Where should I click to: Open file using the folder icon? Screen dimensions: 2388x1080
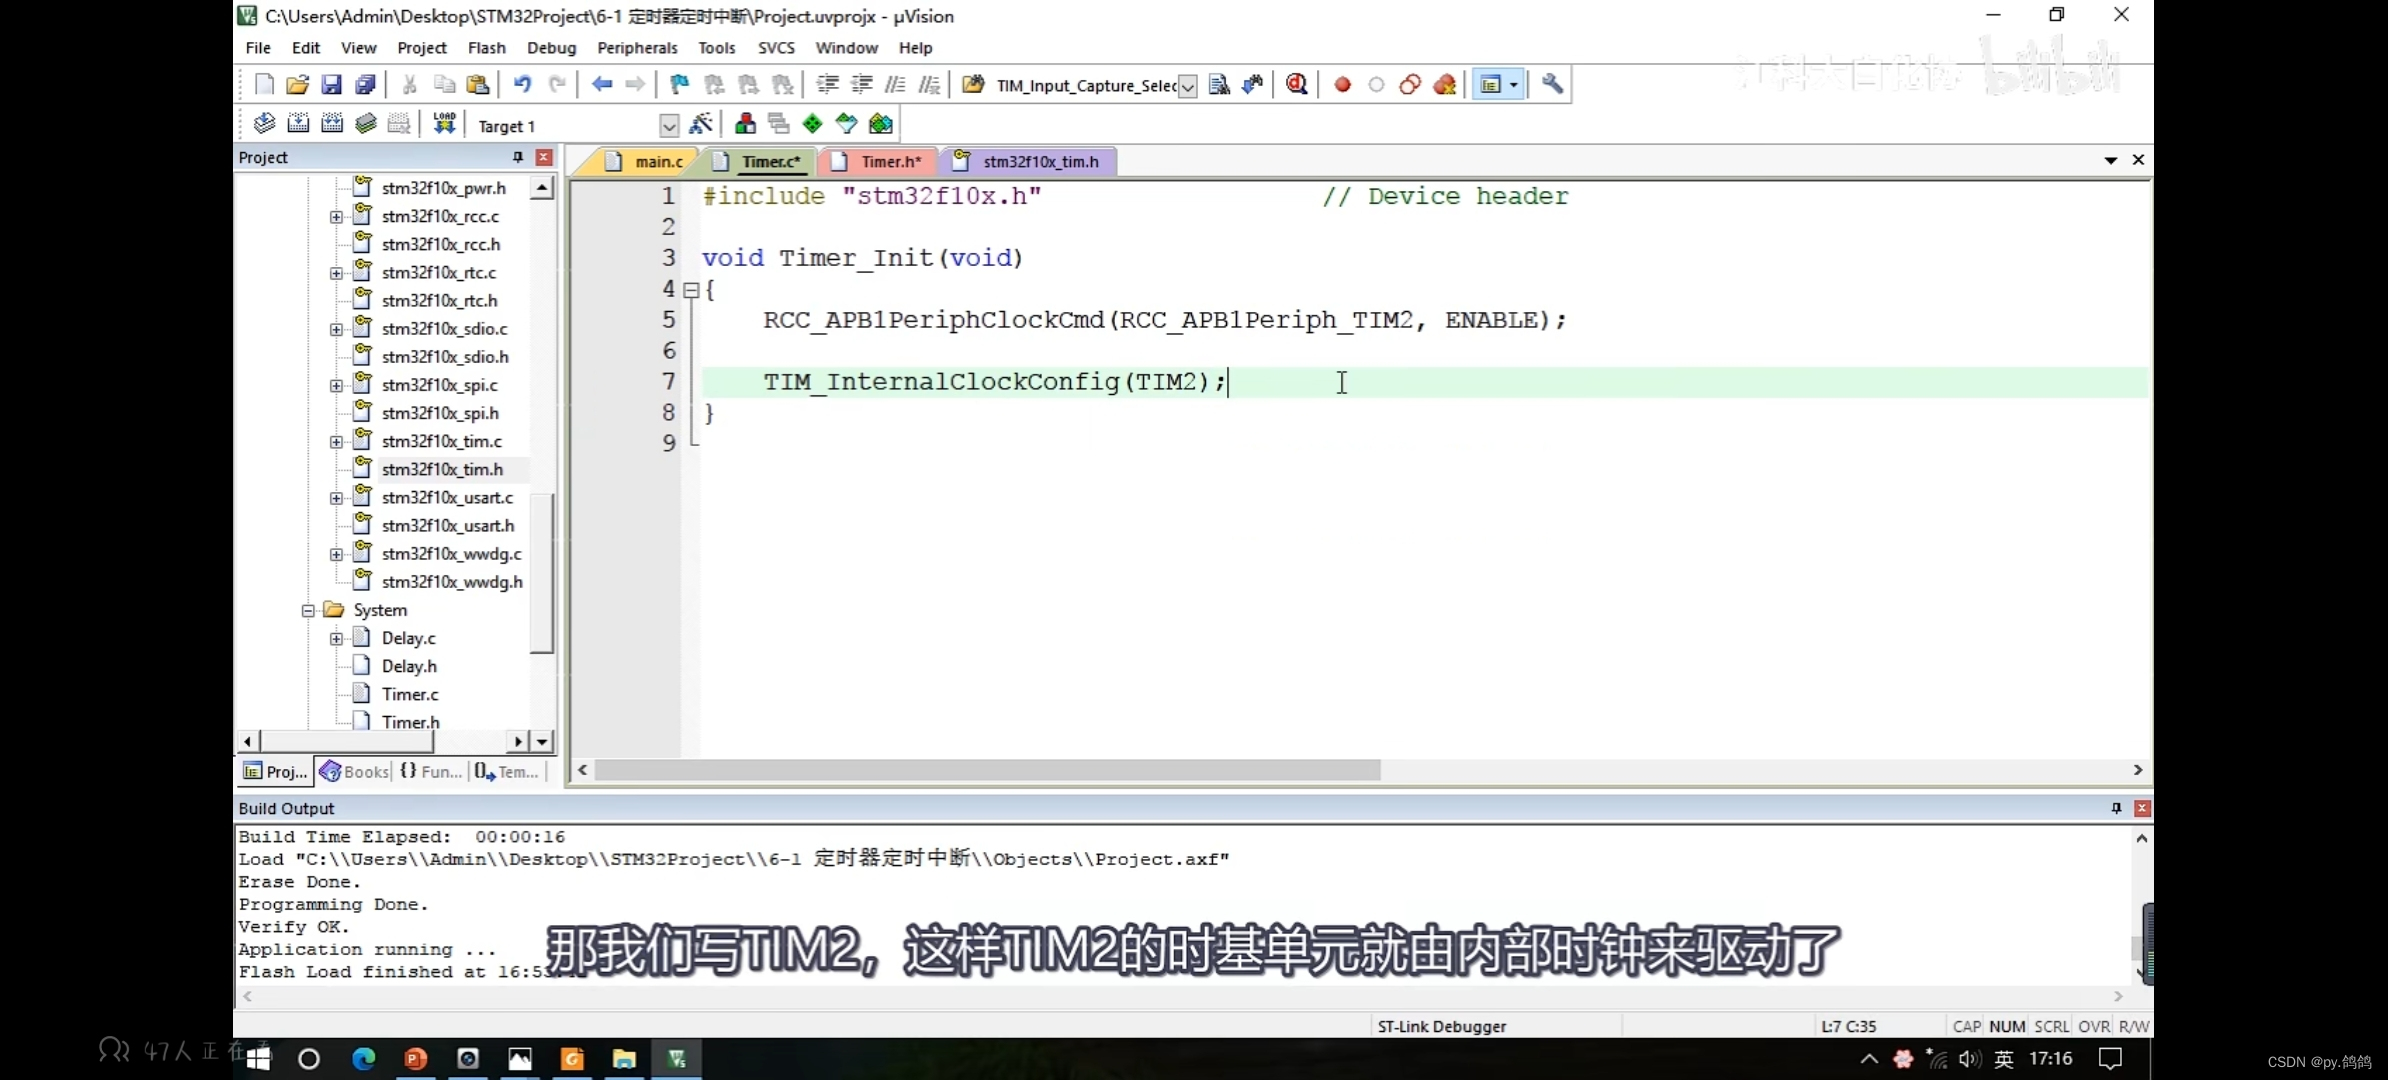click(297, 85)
